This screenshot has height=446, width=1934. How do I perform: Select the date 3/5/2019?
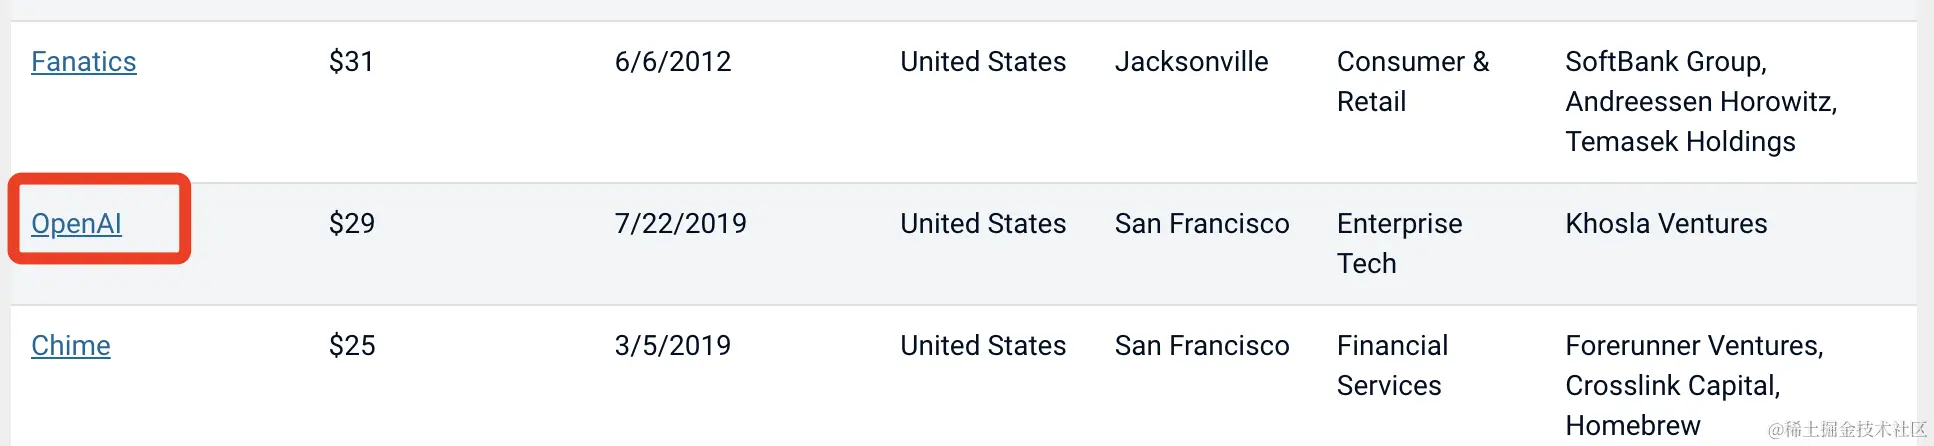point(673,346)
